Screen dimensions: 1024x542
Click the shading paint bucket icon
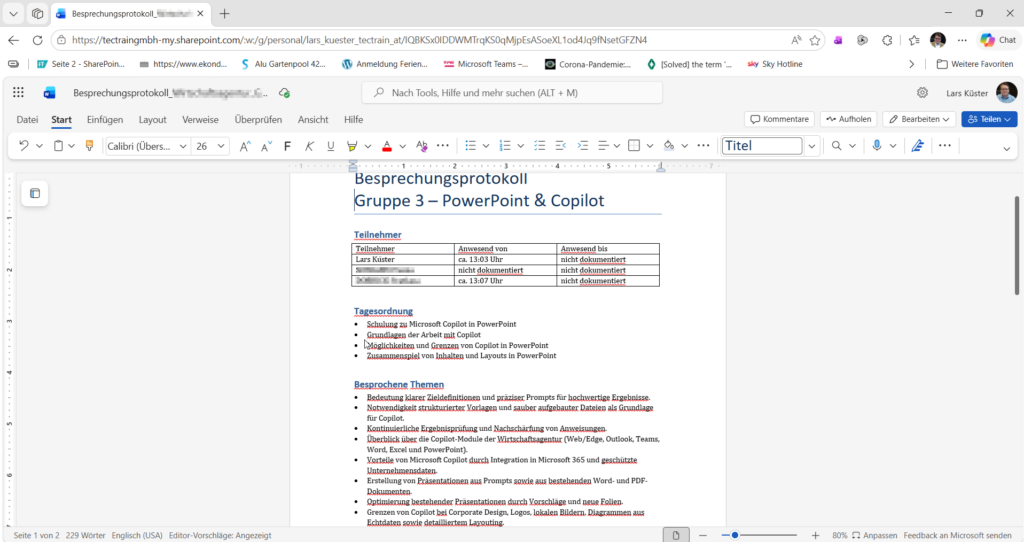pyautogui.click(x=669, y=146)
